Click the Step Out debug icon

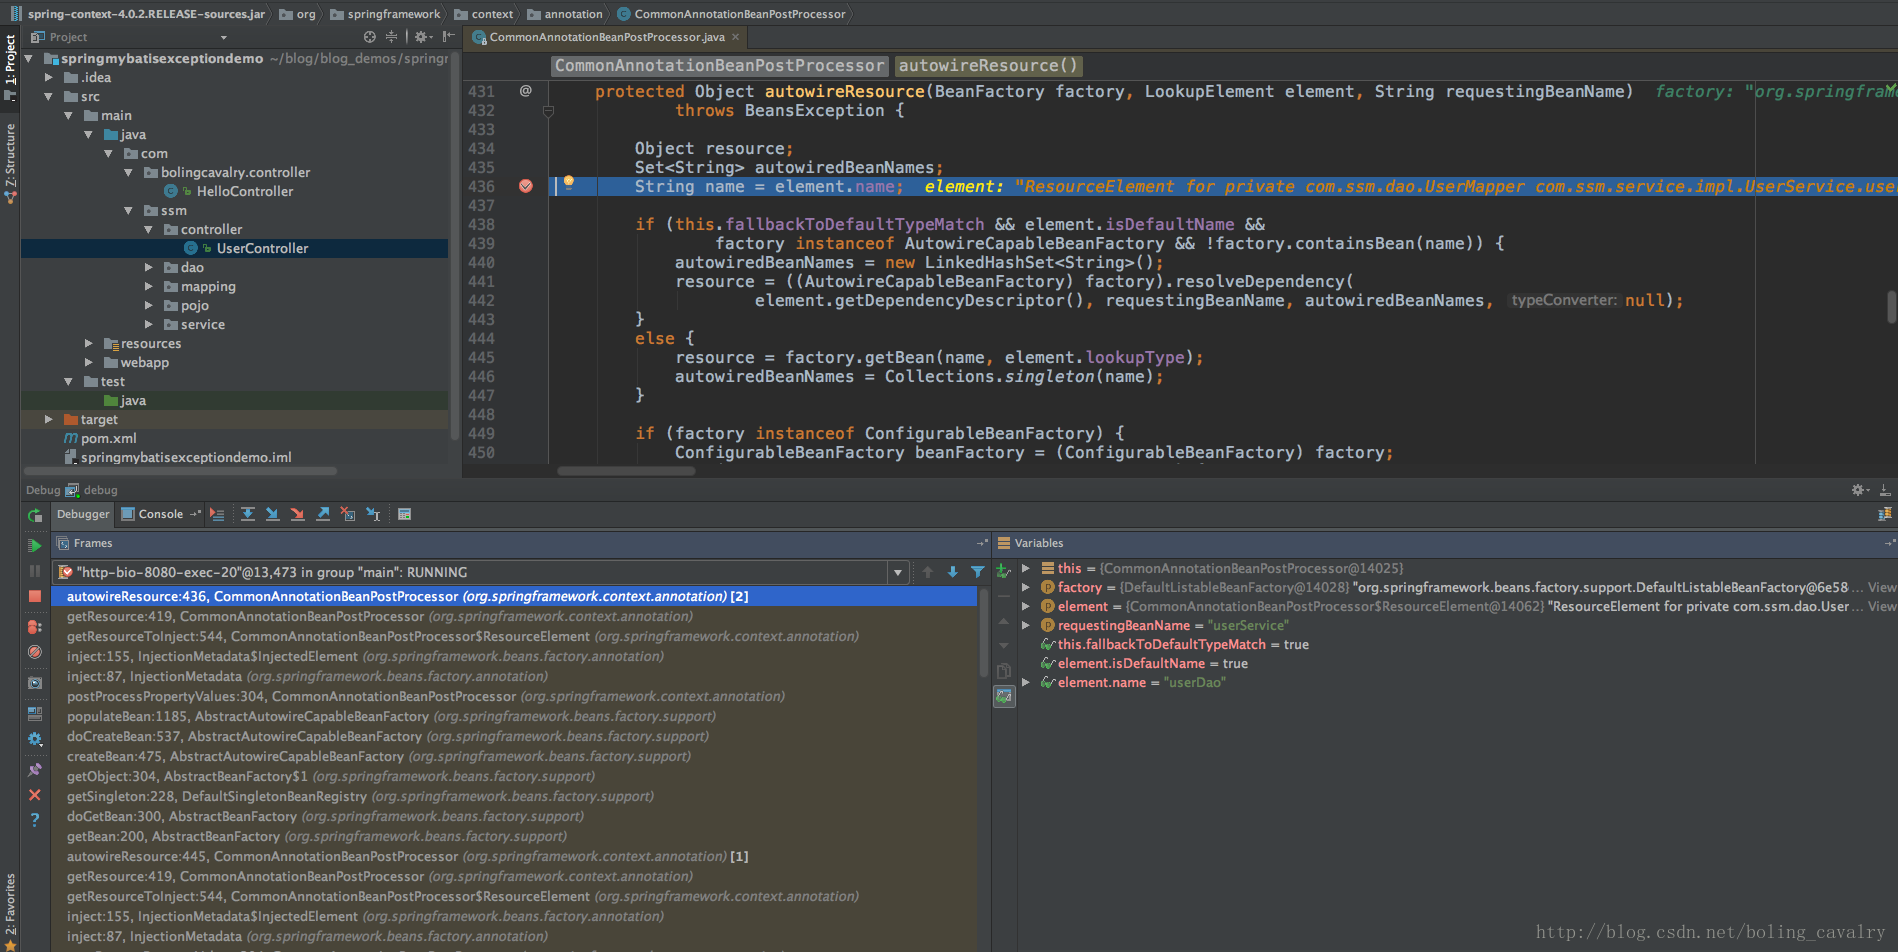pos(323,514)
